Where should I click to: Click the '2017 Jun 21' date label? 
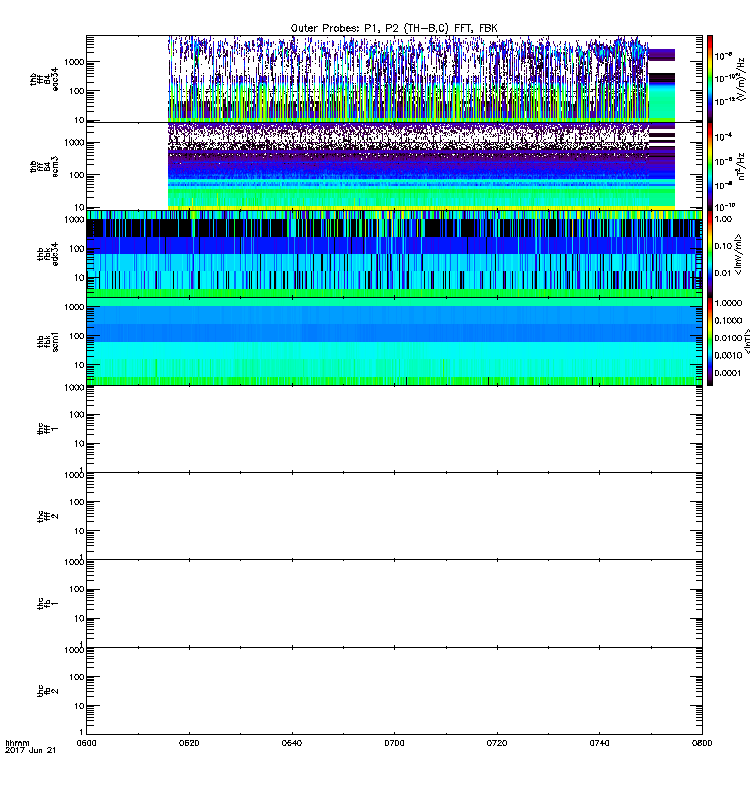pos(28,752)
